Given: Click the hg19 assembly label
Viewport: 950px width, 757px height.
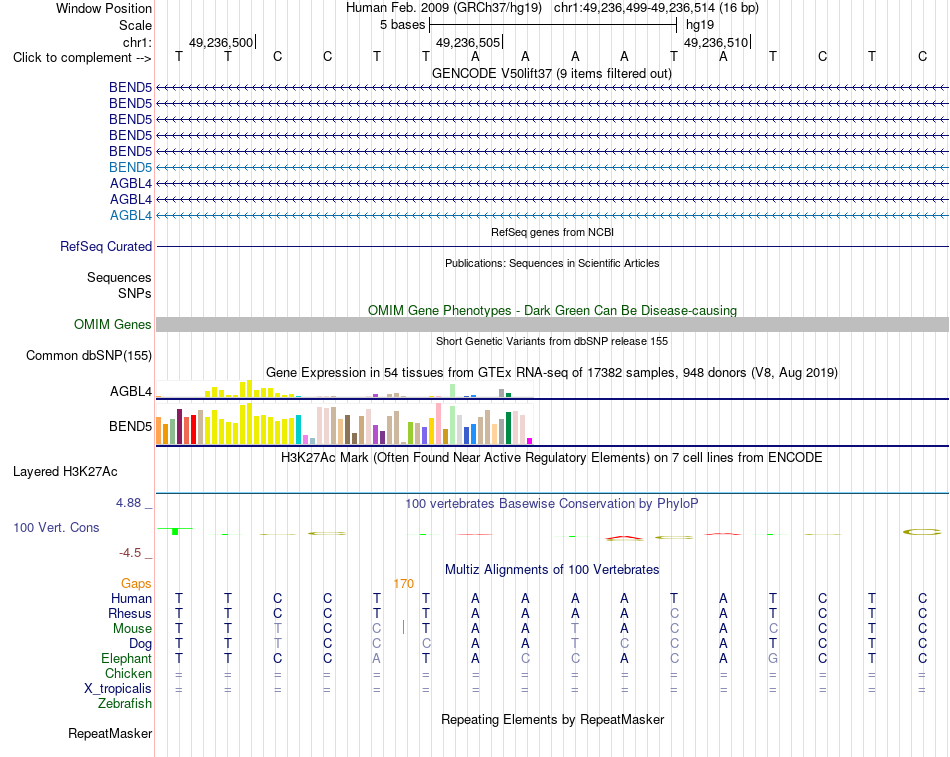Looking at the screenshot, I should (x=700, y=25).
